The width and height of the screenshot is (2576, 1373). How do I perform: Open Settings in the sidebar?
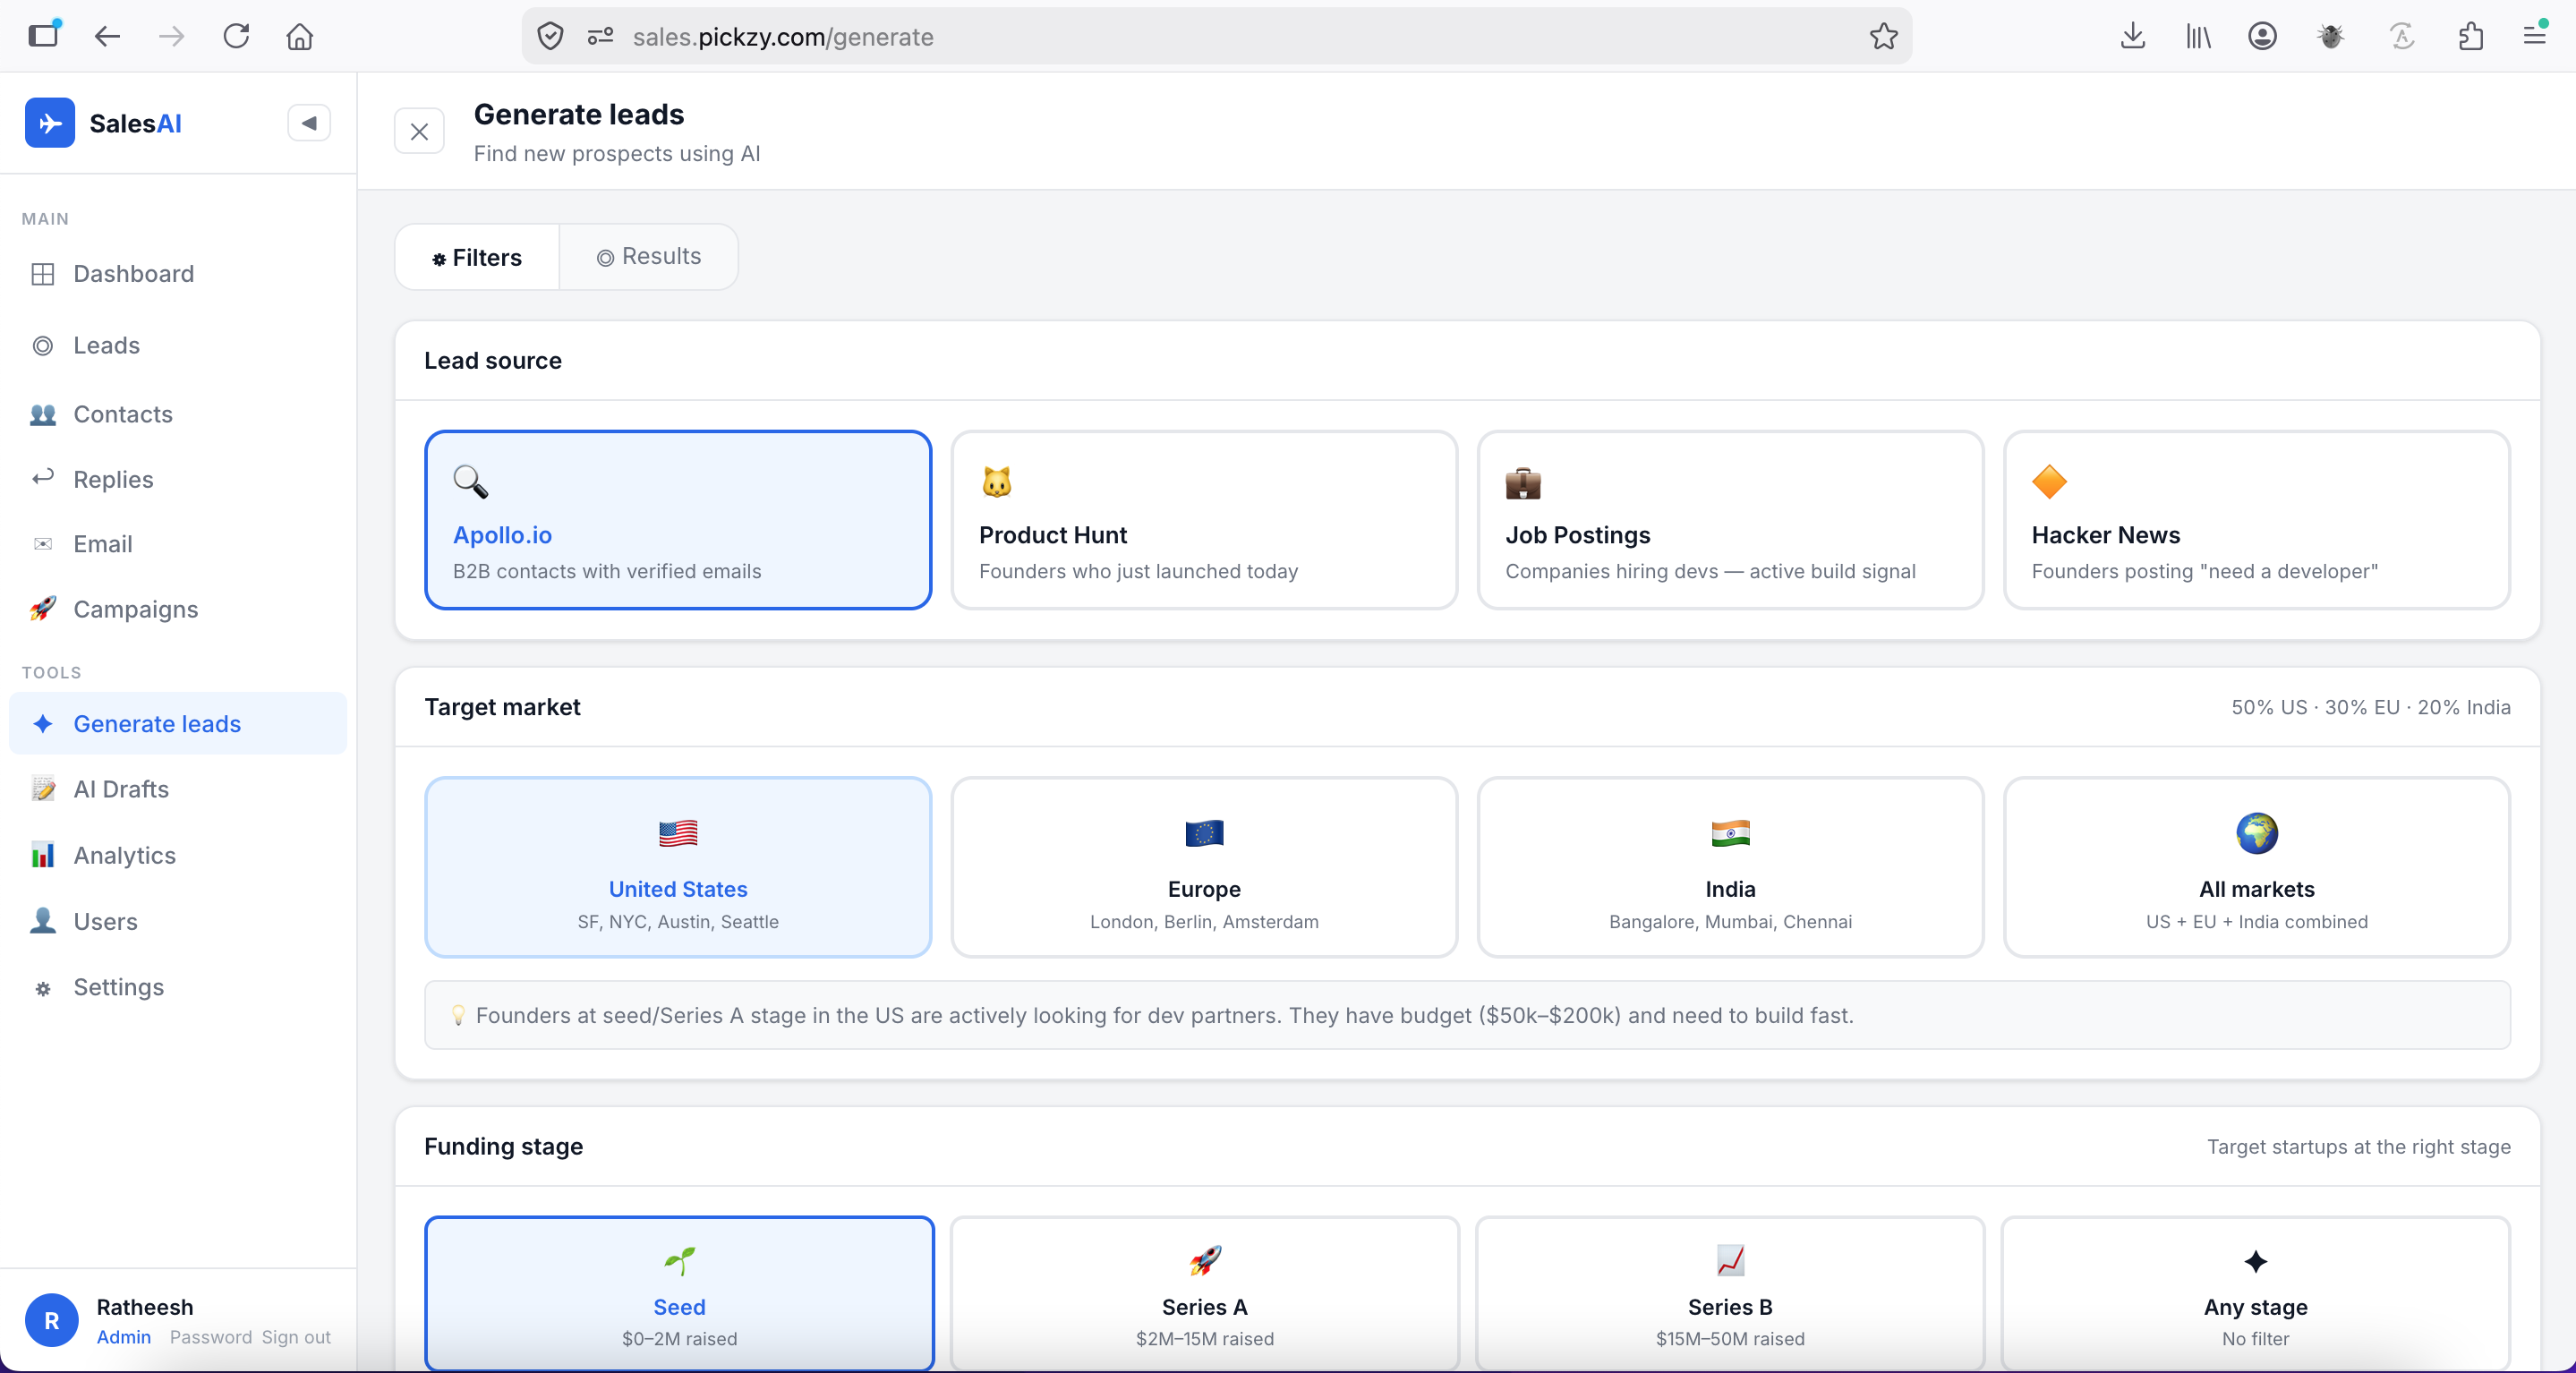point(178,987)
